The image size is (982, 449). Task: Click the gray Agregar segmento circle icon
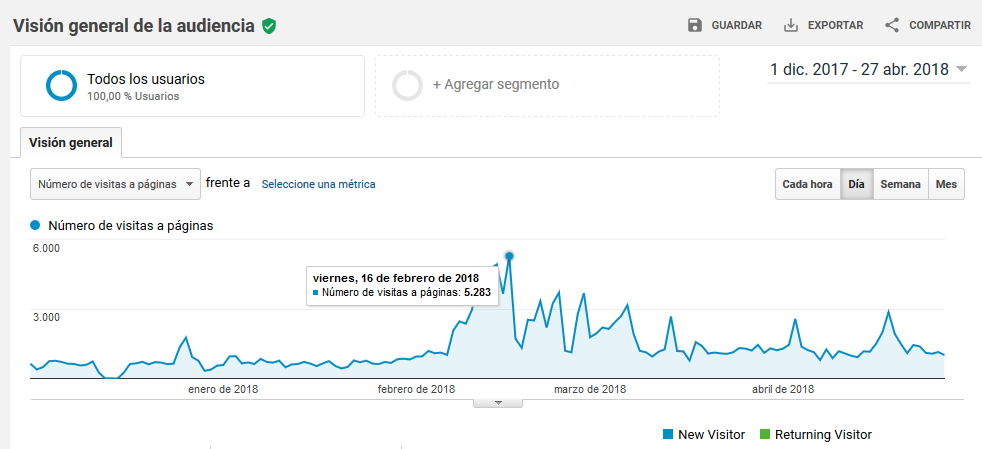[407, 85]
